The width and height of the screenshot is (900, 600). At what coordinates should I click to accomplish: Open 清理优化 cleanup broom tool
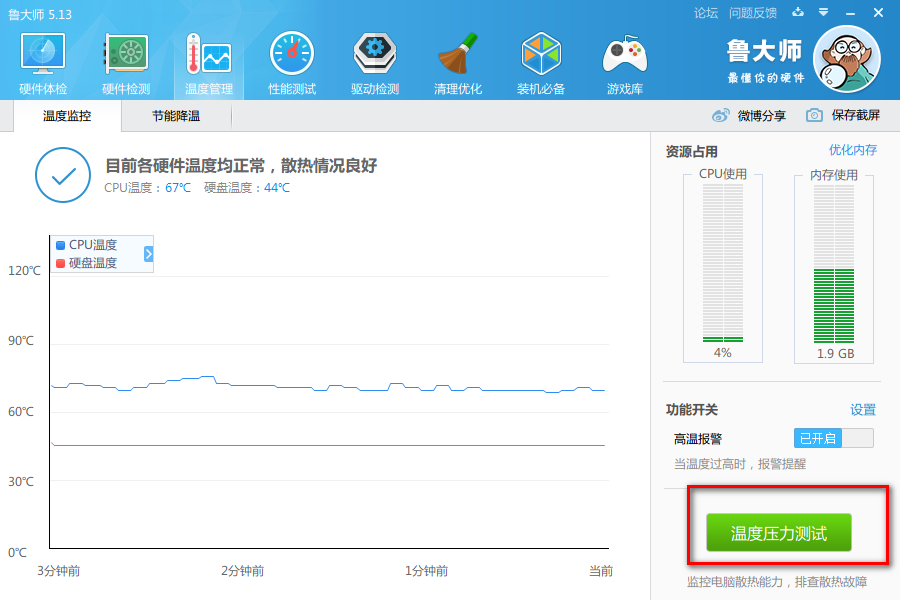457,63
